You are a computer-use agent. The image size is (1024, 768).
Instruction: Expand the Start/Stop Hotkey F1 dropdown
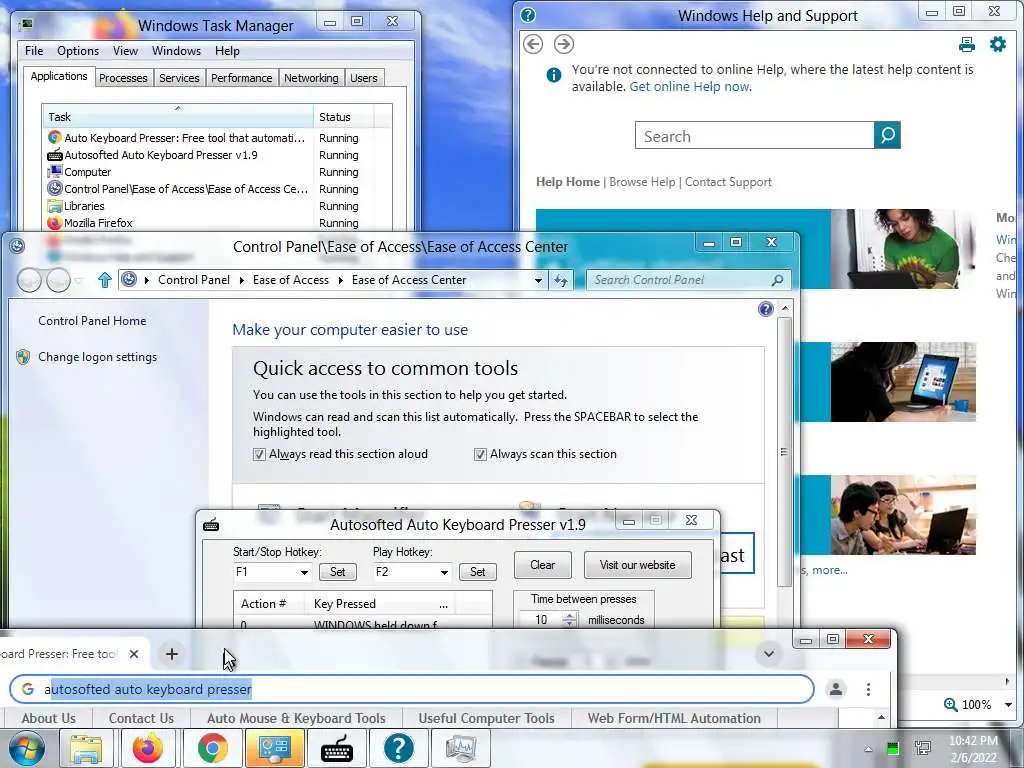(x=304, y=573)
